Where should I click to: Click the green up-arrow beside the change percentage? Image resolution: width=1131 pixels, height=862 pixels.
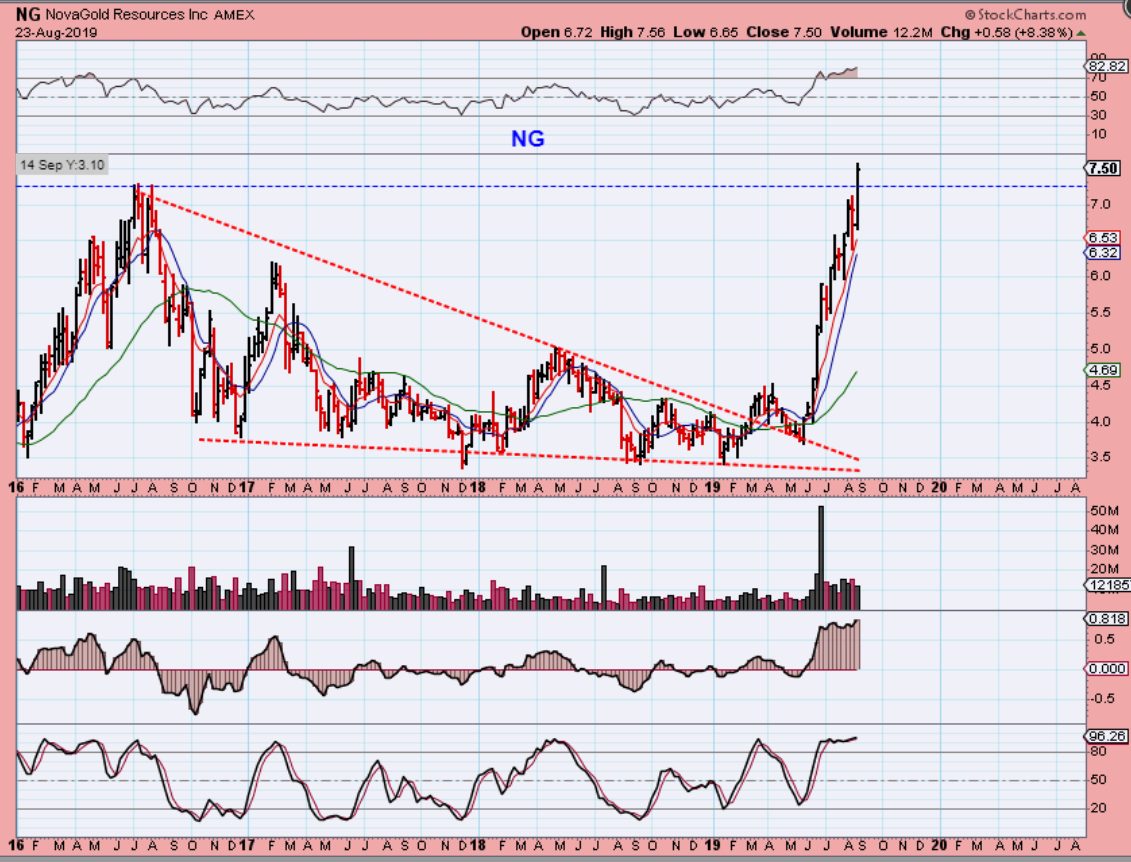tap(1081, 33)
